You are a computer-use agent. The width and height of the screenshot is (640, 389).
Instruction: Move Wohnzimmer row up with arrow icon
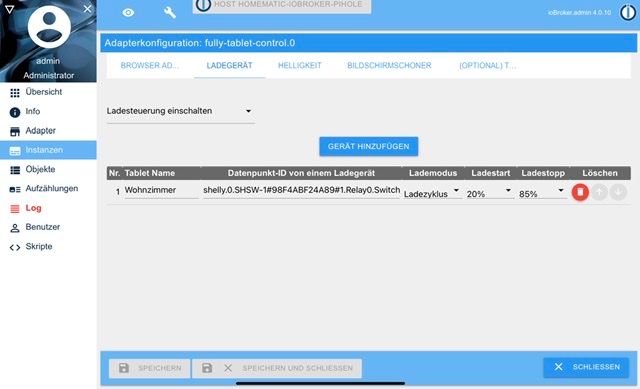(x=599, y=192)
